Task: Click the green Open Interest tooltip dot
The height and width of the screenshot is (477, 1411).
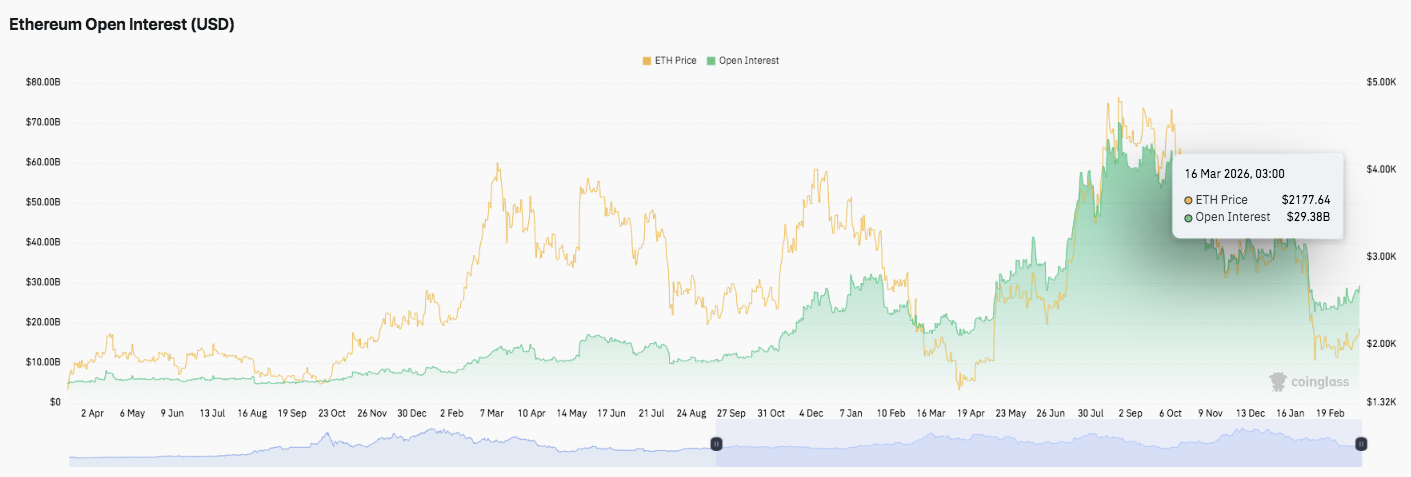Action: click(x=1188, y=217)
